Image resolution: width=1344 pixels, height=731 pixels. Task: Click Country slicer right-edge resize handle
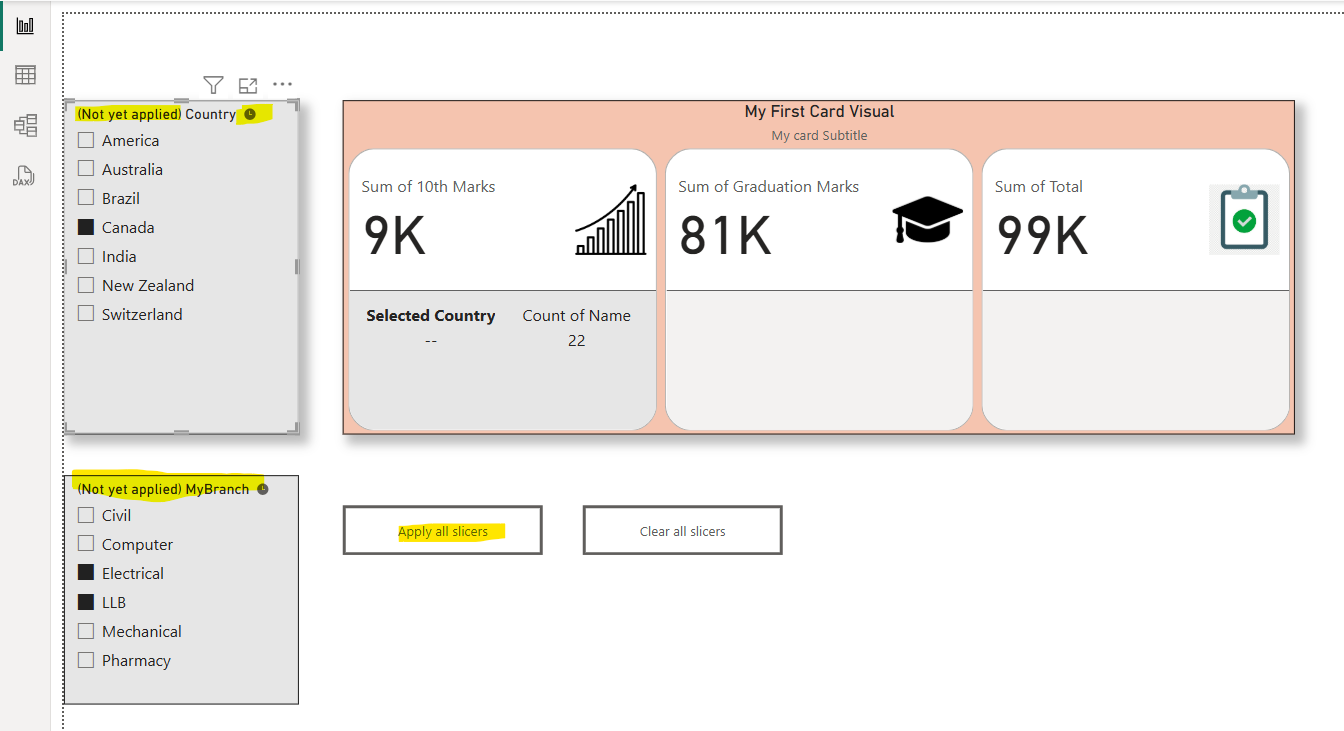tap(297, 267)
